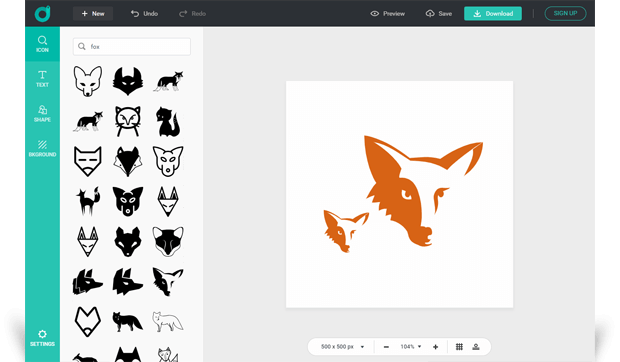Select the outlined fox face with oval eyes, third row
This screenshot has width=620, height=362.
click(168, 161)
